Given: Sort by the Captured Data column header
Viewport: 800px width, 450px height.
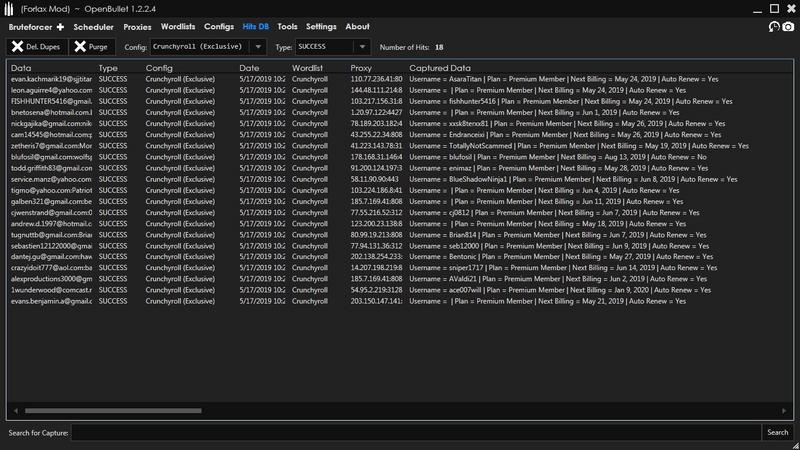Looking at the screenshot, I should 440,68.
